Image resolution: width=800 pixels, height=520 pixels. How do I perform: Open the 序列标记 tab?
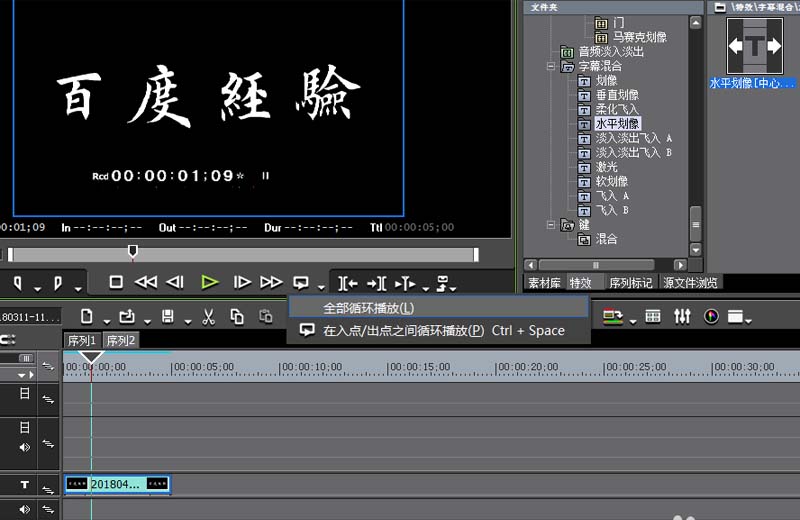click(x=631, y=283)
